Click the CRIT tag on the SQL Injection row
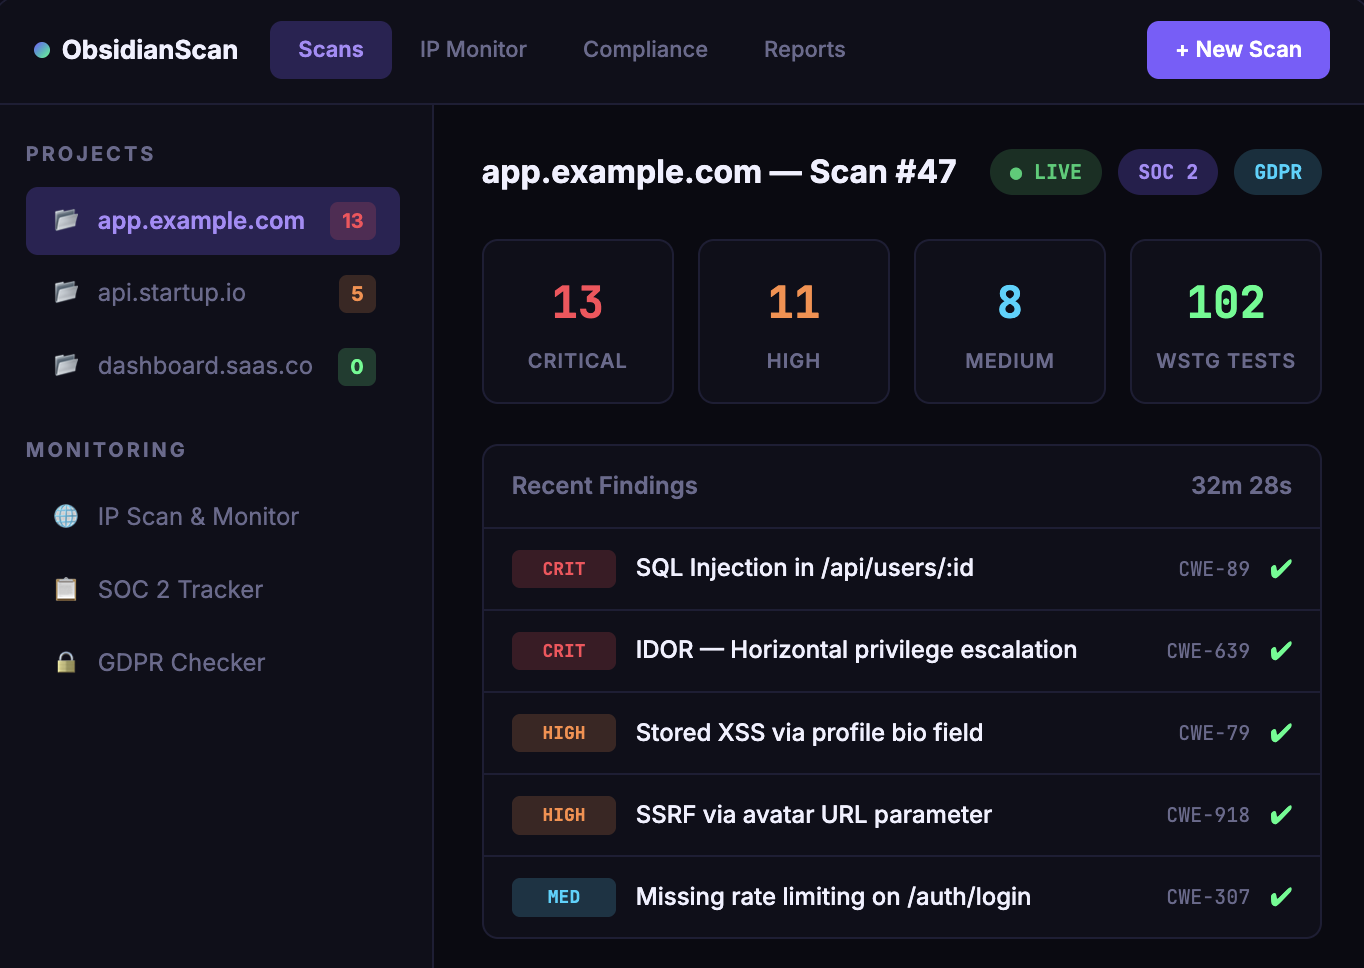Image resolution: width=1364 pixels, height=968 pixels. (x=564, y=569)
